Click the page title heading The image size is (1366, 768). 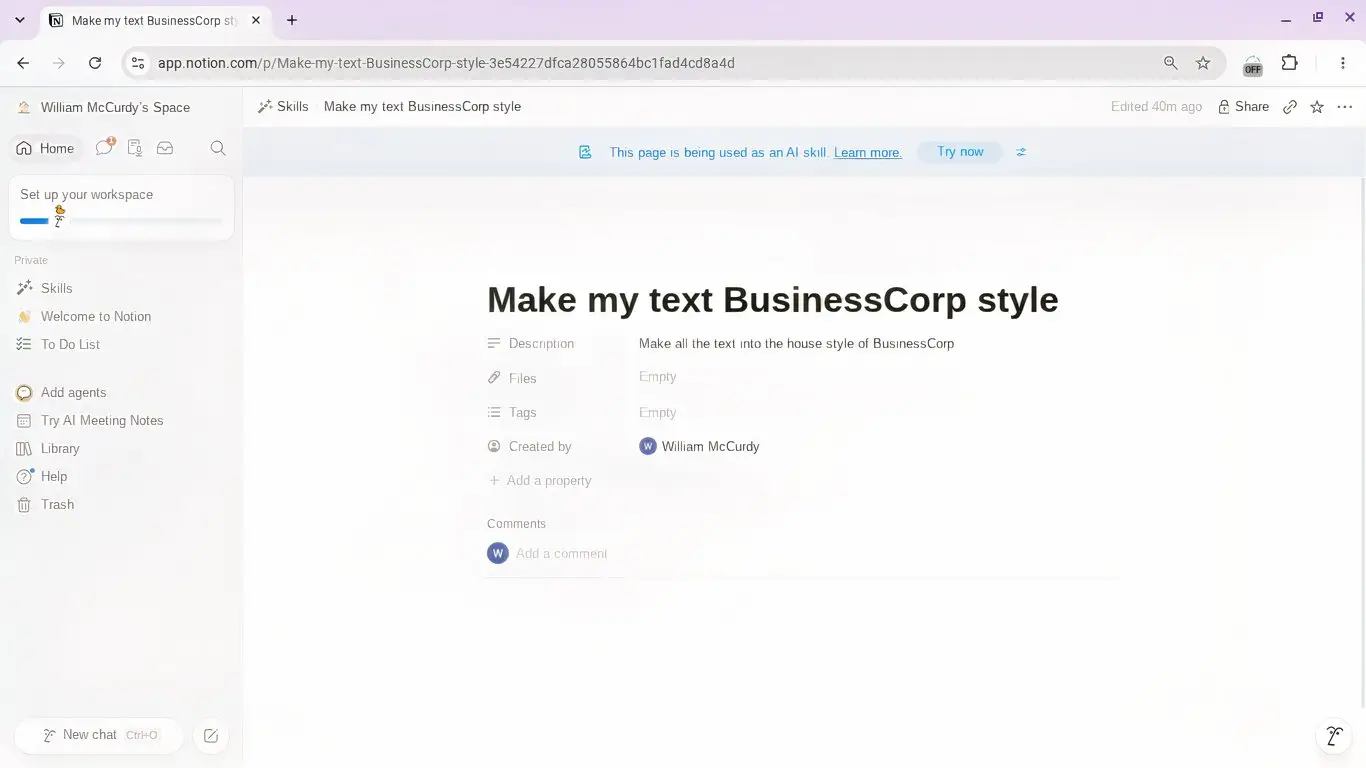pos(772,299)
